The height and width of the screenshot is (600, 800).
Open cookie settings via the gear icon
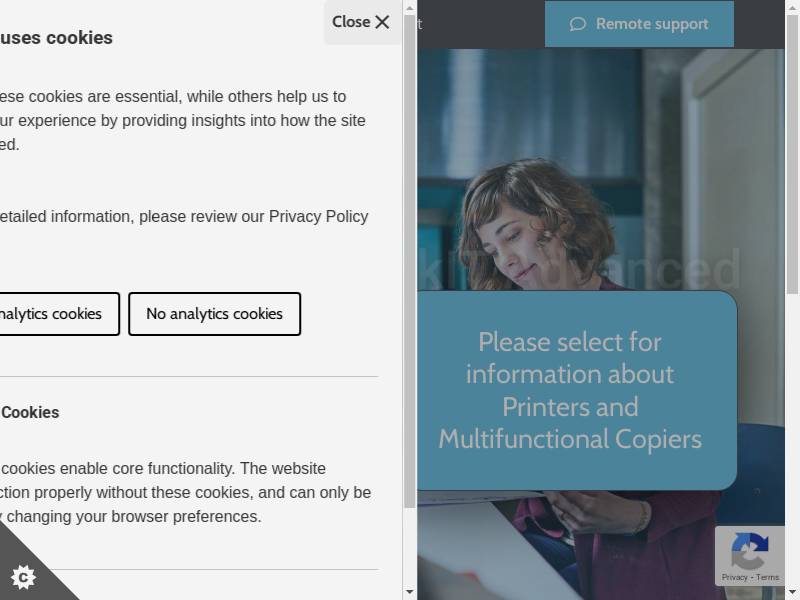coord(22,576)
